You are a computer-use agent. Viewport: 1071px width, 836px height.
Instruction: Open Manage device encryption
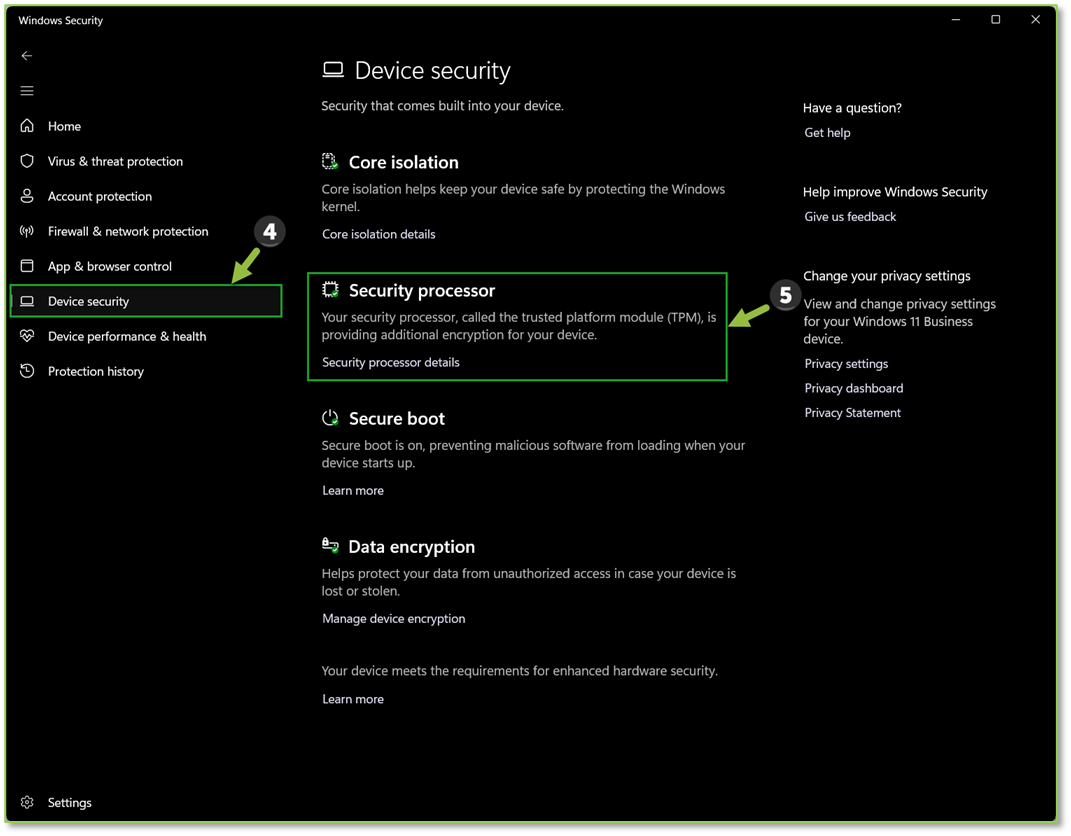tap(393, 618)
